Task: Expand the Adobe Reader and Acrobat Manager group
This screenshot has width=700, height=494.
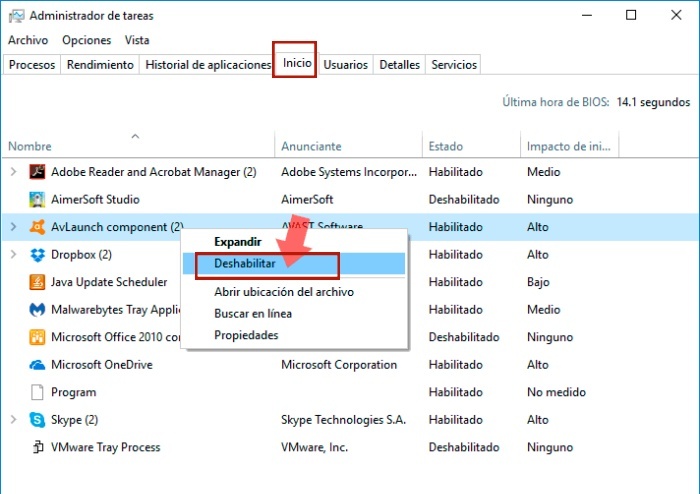Action: click(x=13, y=172)
